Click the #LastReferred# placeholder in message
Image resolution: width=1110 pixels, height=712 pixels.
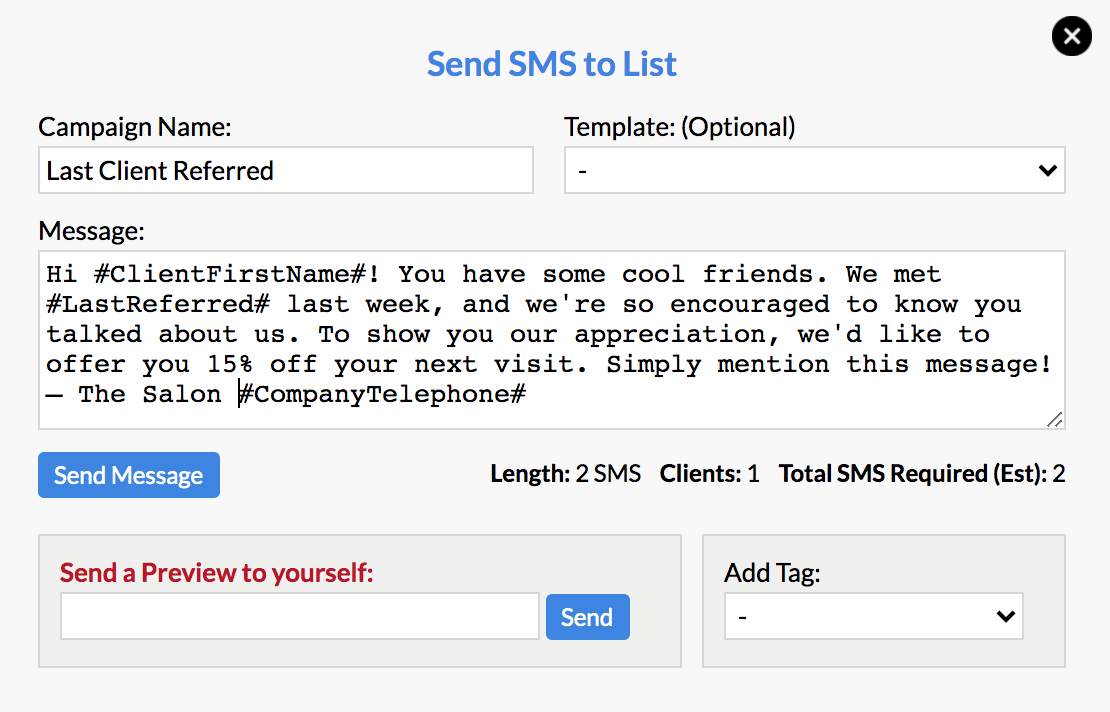click(158, 304)
